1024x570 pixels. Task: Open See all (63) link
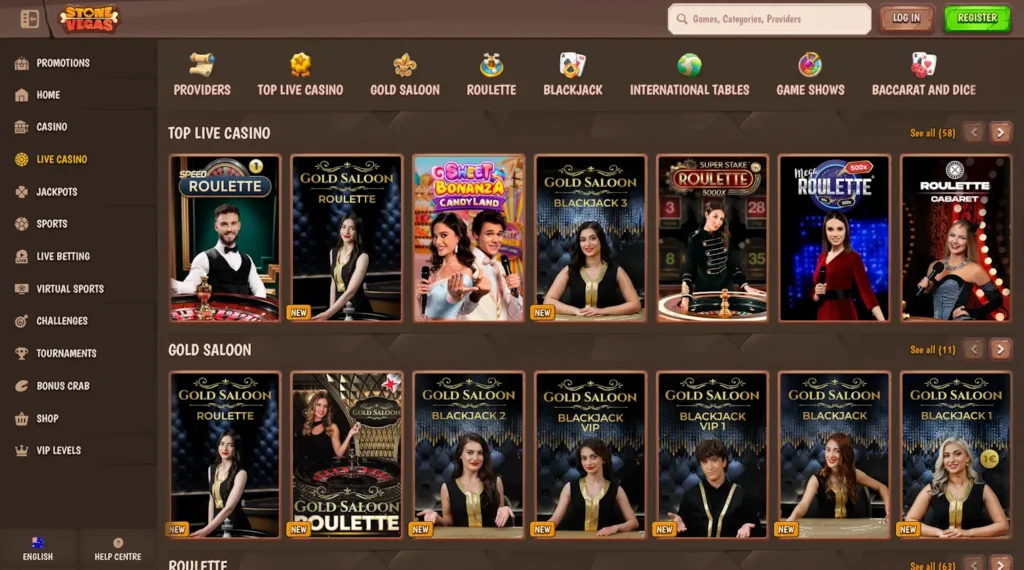(x=932, y=565)
